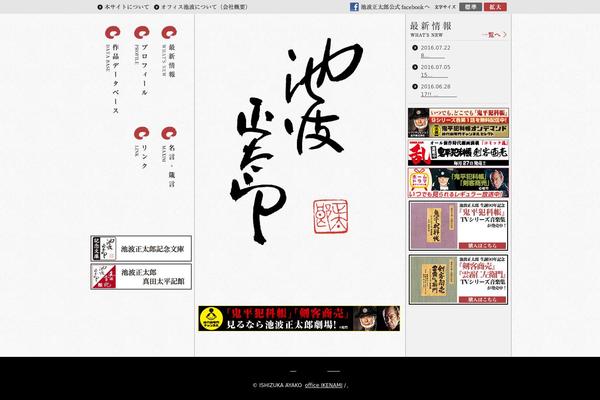Click bullet icon before 本サイトについて
Viewport: 600px width, 400px height.
100,7
